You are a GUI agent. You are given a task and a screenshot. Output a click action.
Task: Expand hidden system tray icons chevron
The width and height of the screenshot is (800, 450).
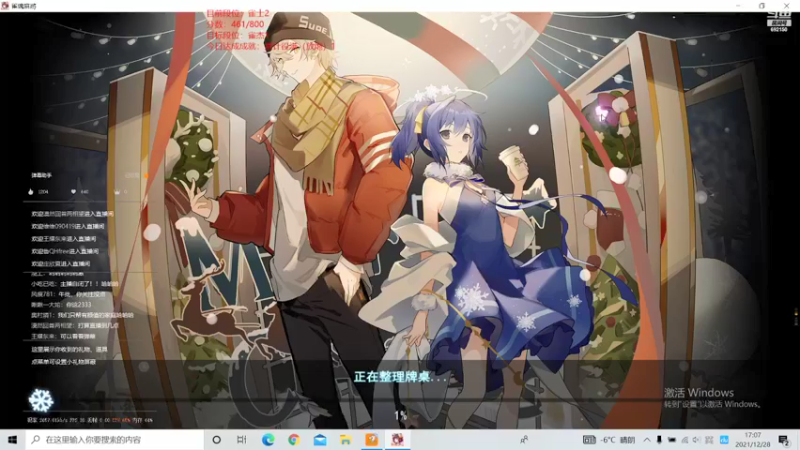pos(647,439)
